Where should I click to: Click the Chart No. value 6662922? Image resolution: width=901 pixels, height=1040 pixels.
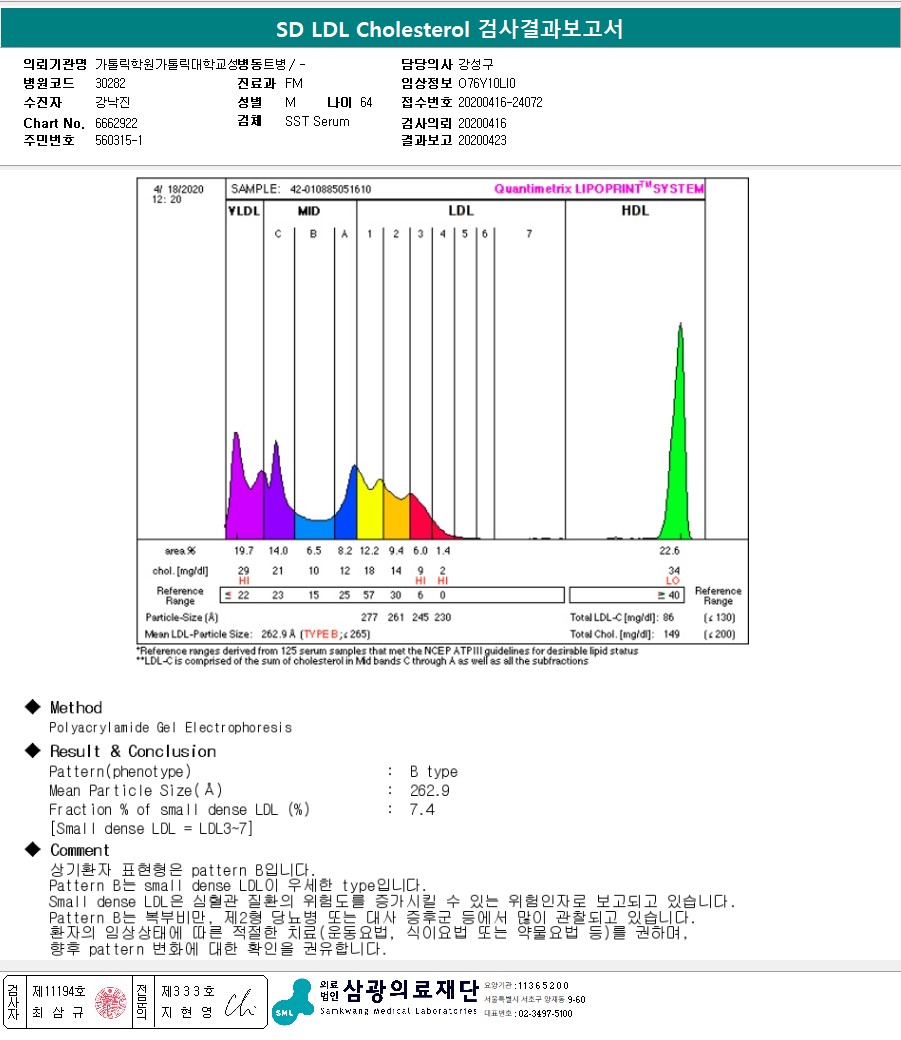tap(116, 123)
